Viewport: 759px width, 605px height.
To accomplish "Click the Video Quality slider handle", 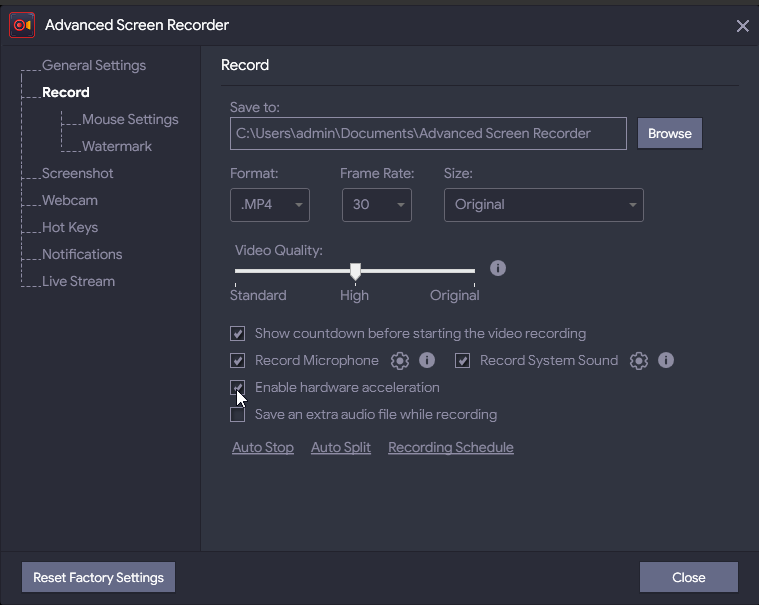I will pyautogui.click(x=355, y=272).
